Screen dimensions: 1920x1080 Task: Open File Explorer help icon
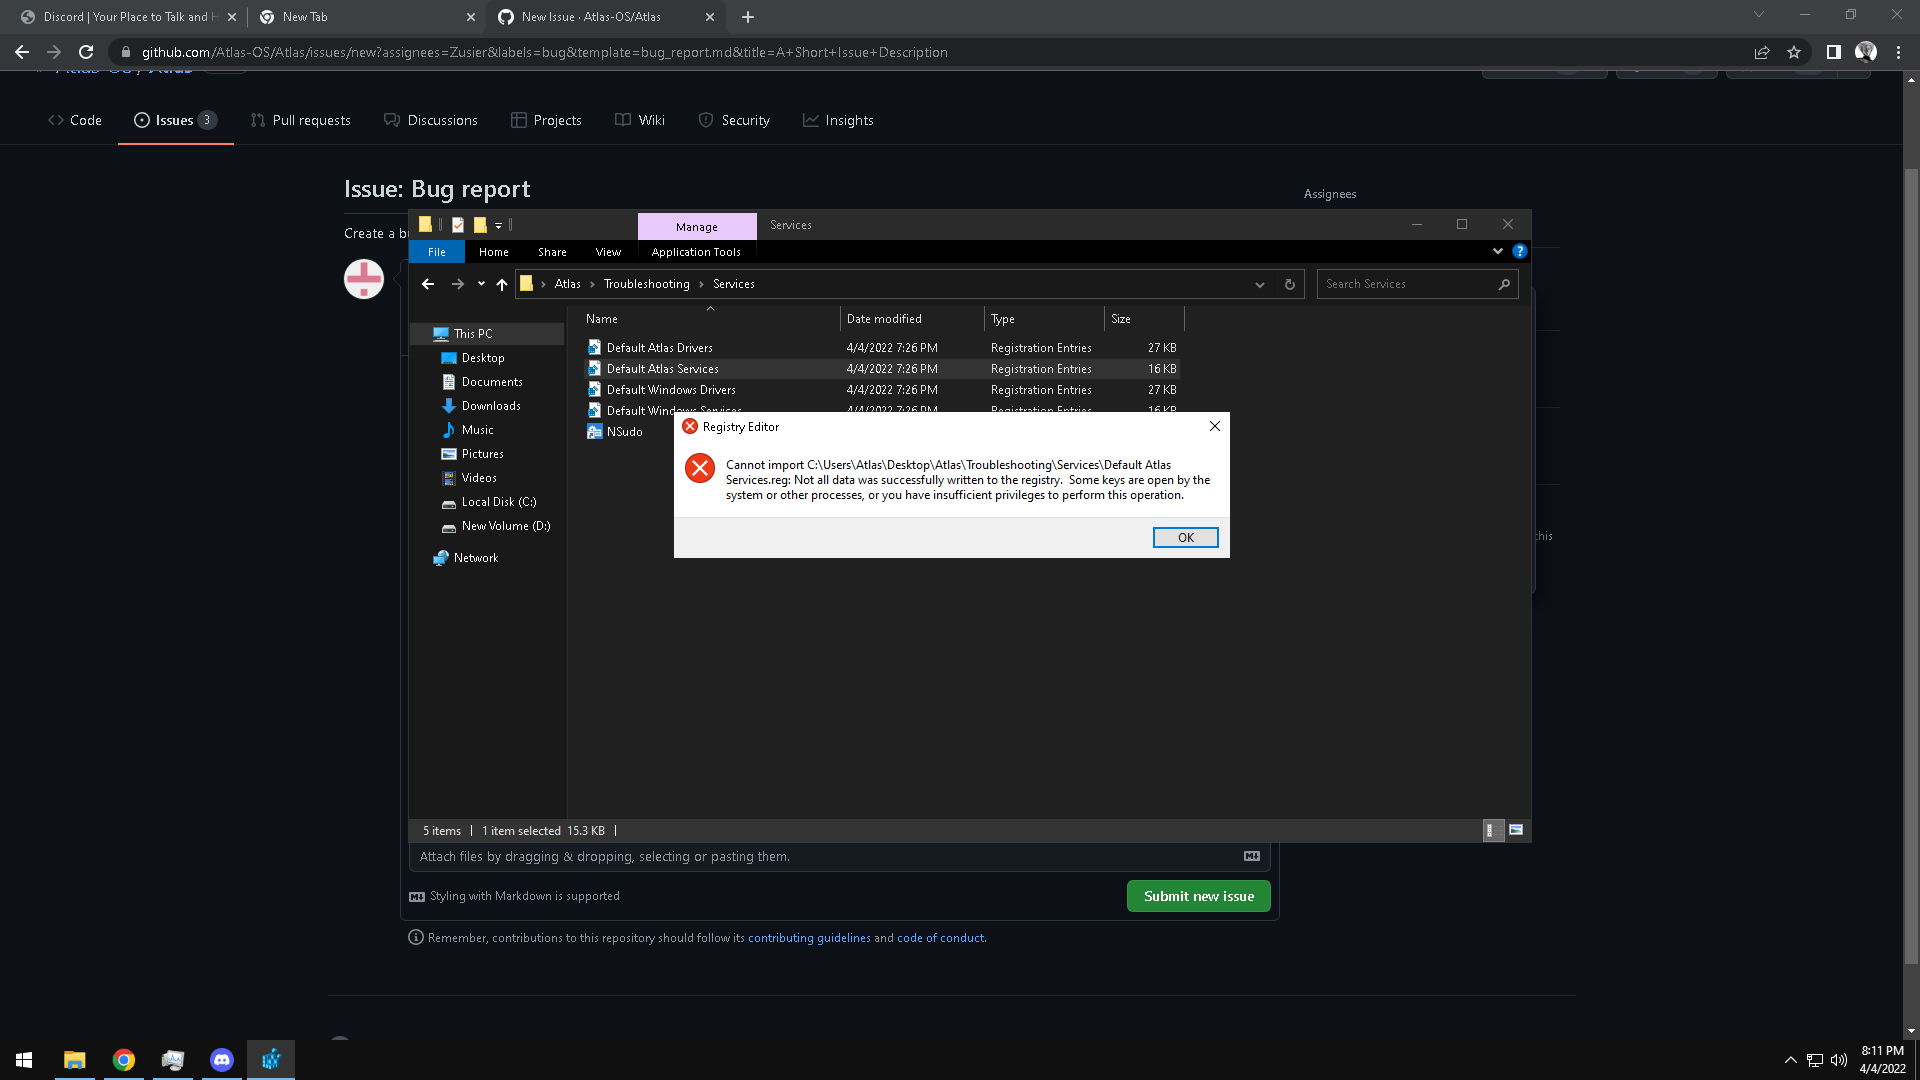coord(1520,252)
